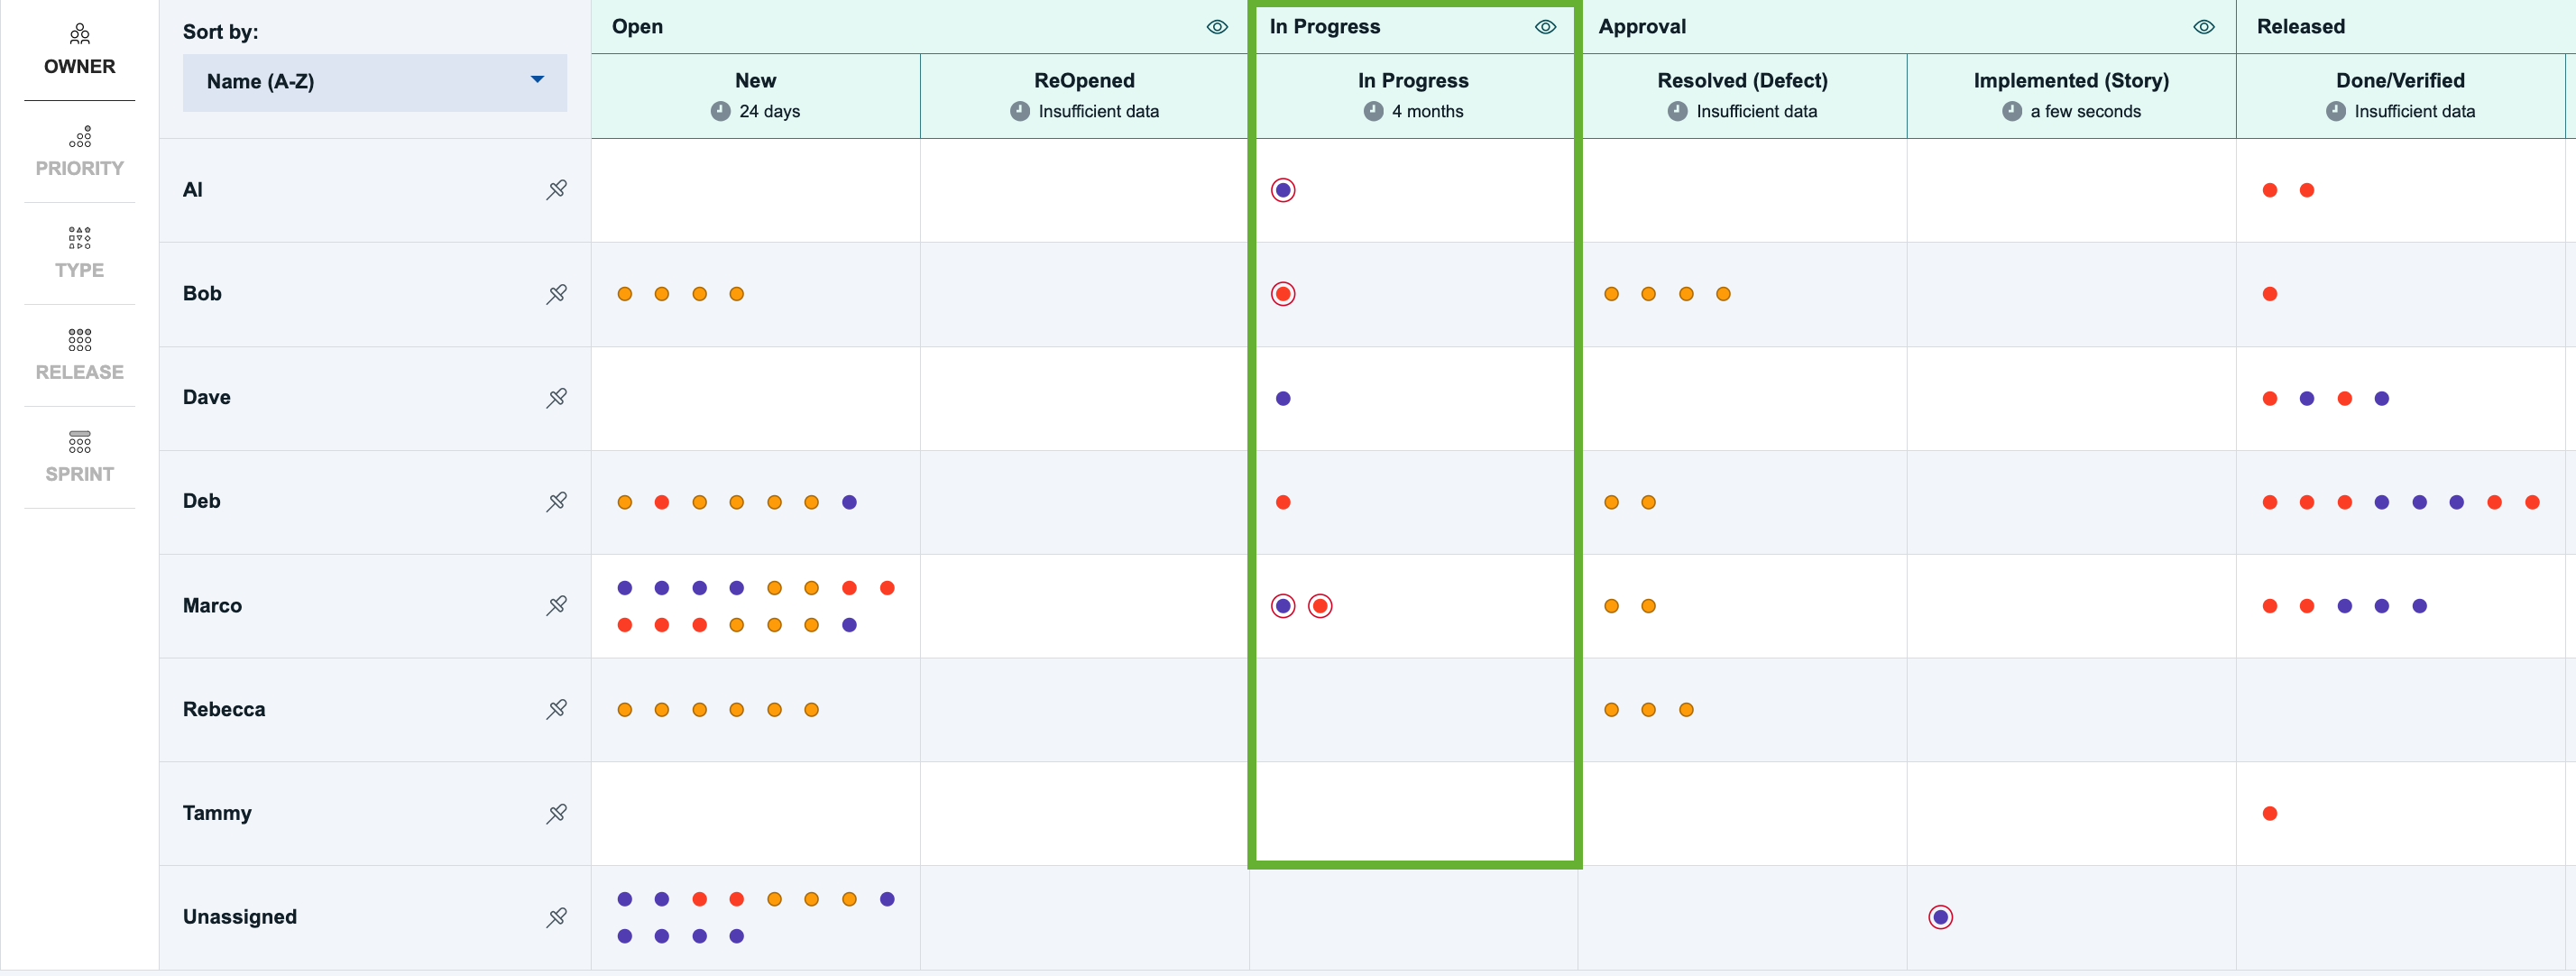The height and width of the screenshot is (976, 2576).
Task: Pin the Al owner row
Action: (x=557, y=190)
